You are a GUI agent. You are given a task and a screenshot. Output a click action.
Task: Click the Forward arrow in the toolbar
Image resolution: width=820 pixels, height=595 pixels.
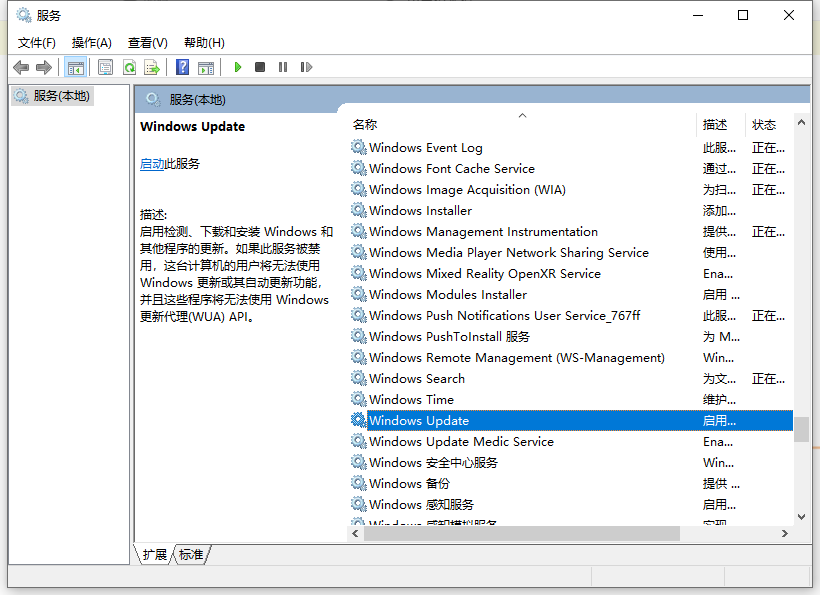43,67
